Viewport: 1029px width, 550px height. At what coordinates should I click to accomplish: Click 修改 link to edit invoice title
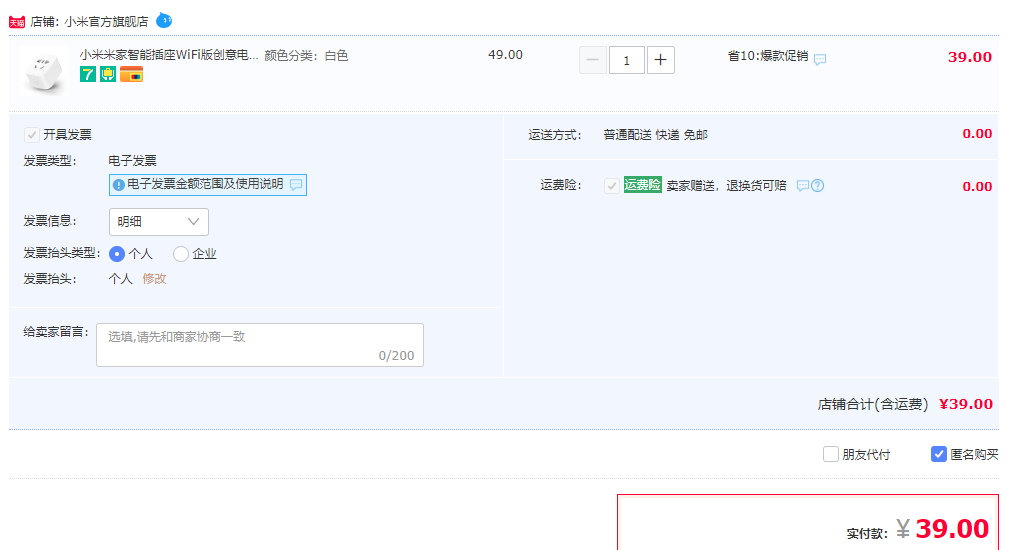coord(154,279)
